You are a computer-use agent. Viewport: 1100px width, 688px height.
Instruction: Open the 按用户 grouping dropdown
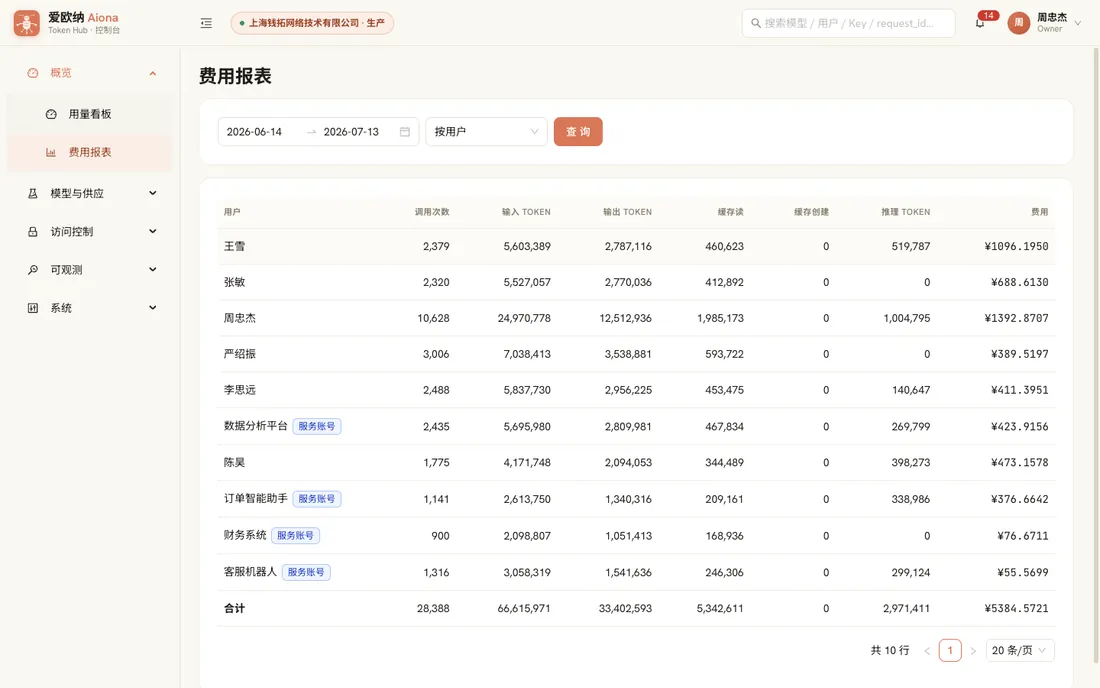pyautogui.click(x=486, y=132)
